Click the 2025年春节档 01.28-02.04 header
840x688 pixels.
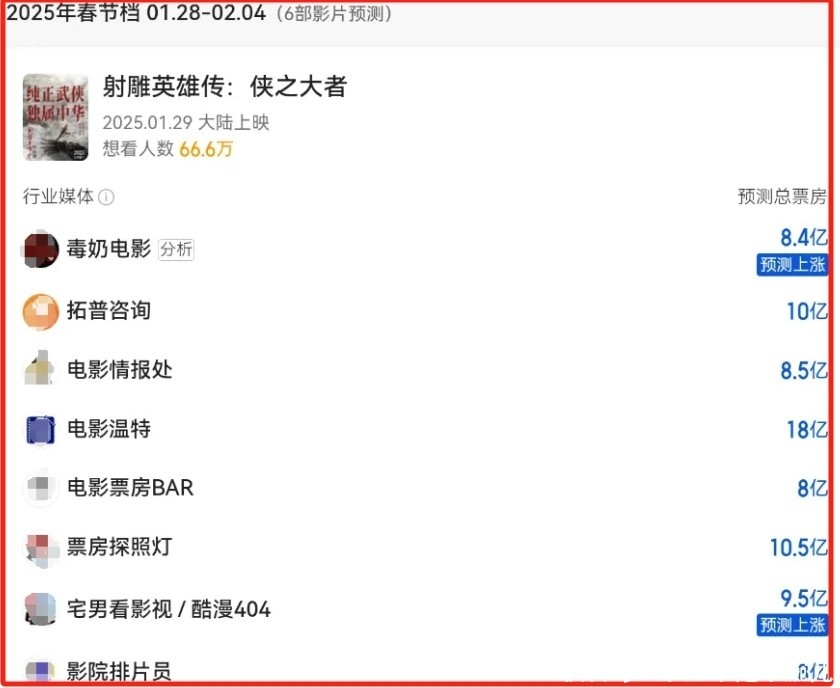pyautogui.click(x=136, y=13)
